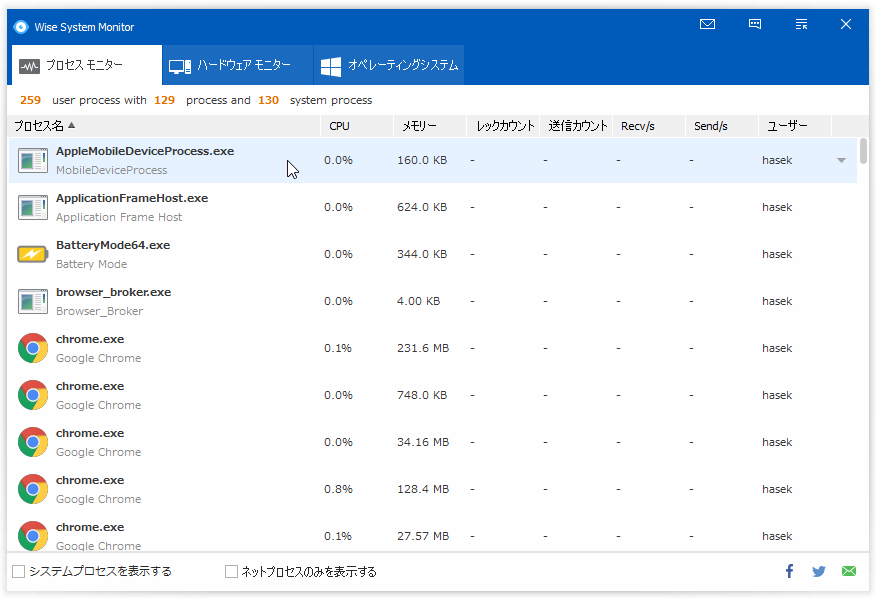Click the 231.6 MB memory value
The image size is (876, 598).
click(x=423, y=348)
